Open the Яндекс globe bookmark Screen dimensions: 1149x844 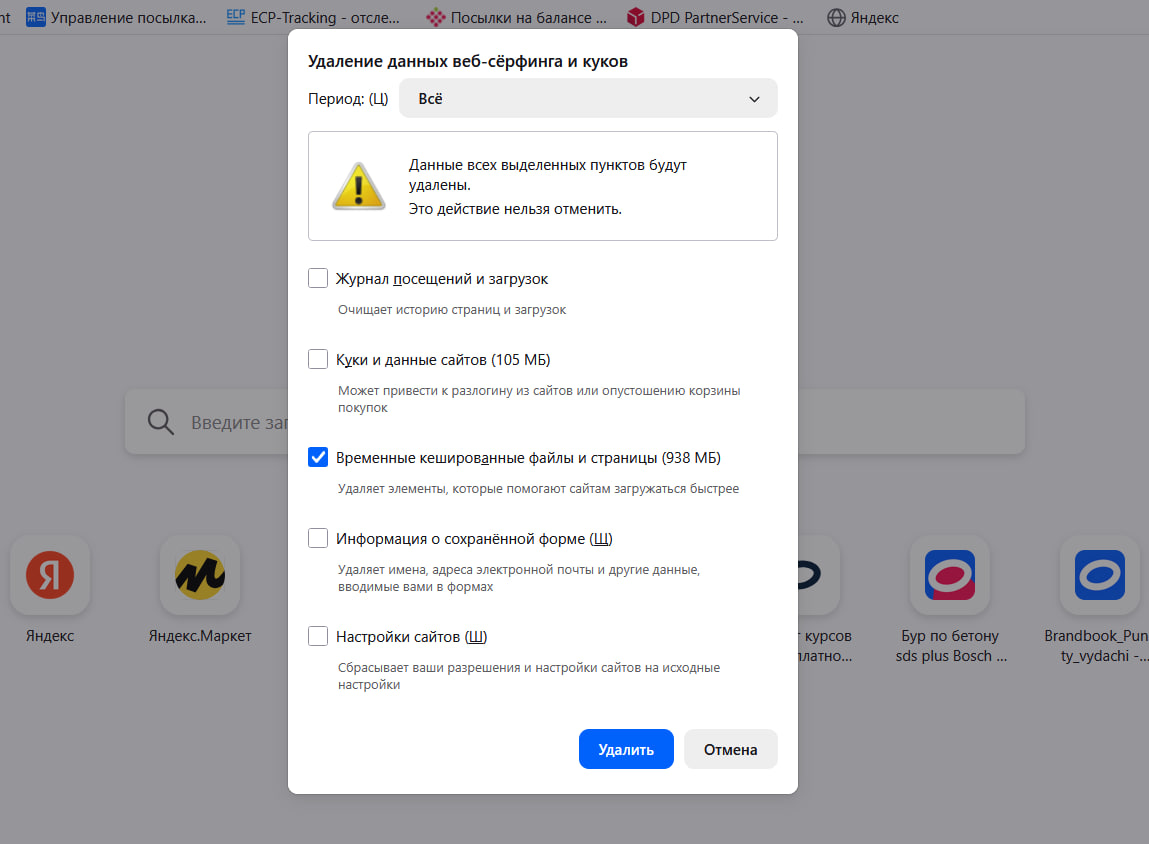[862, 18]
